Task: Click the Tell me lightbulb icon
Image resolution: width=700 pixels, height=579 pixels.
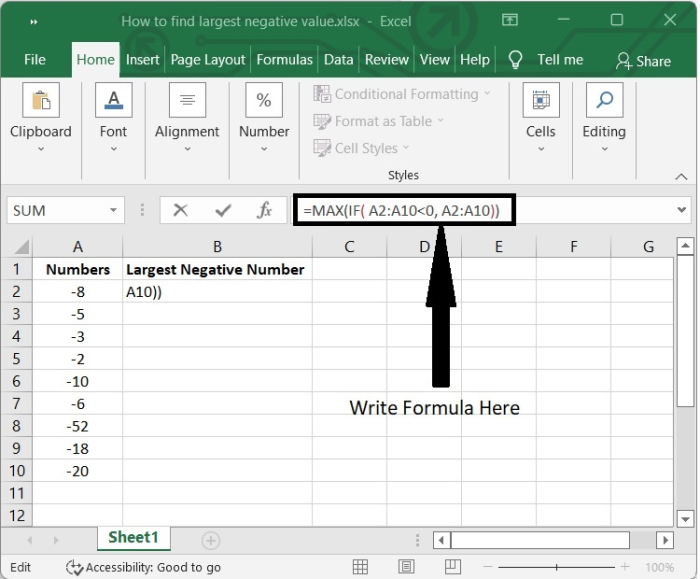Action: [516, 59]
